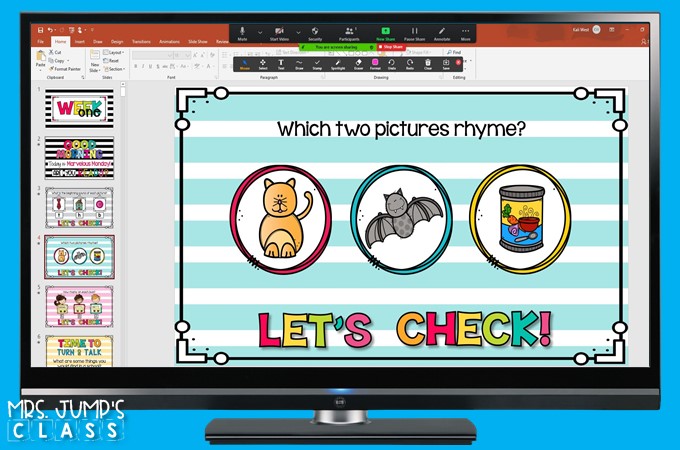Clear annotations with the trash icon
This screenshot has height=450, width=680.
pos(428,64)
